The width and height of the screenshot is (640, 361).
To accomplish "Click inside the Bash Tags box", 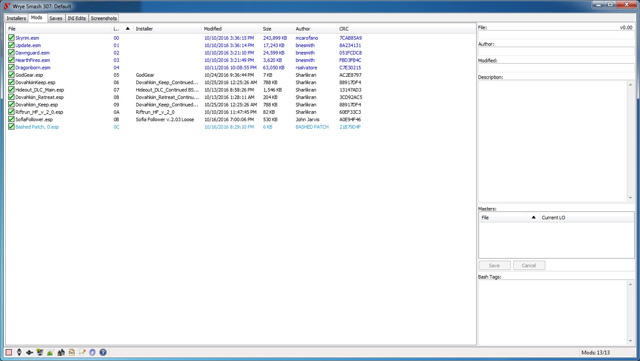I will [x=553, y=312].
